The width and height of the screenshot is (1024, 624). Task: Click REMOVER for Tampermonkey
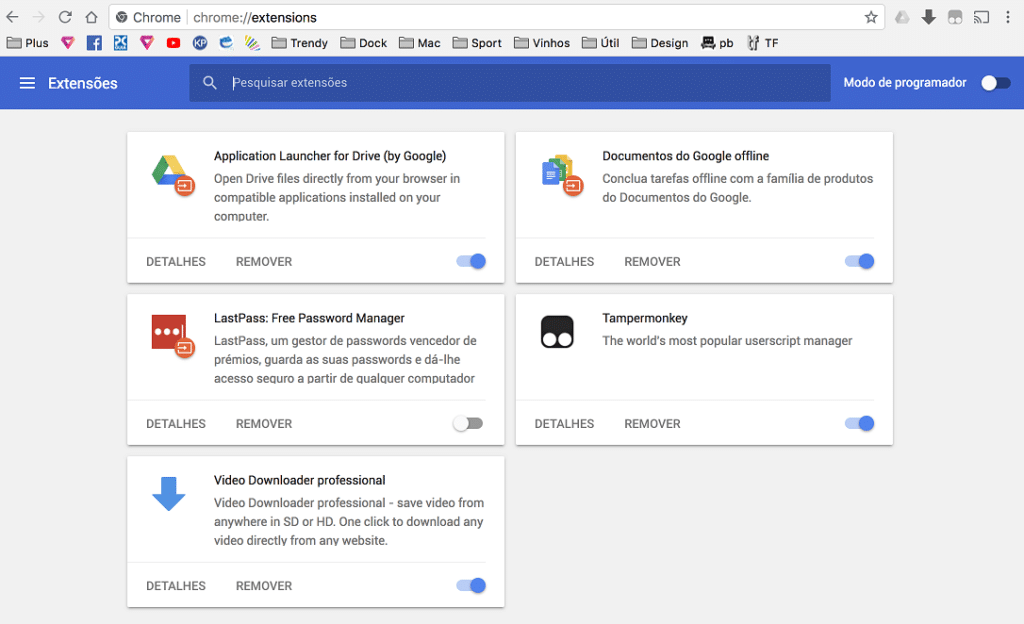(x=652, y=424)
